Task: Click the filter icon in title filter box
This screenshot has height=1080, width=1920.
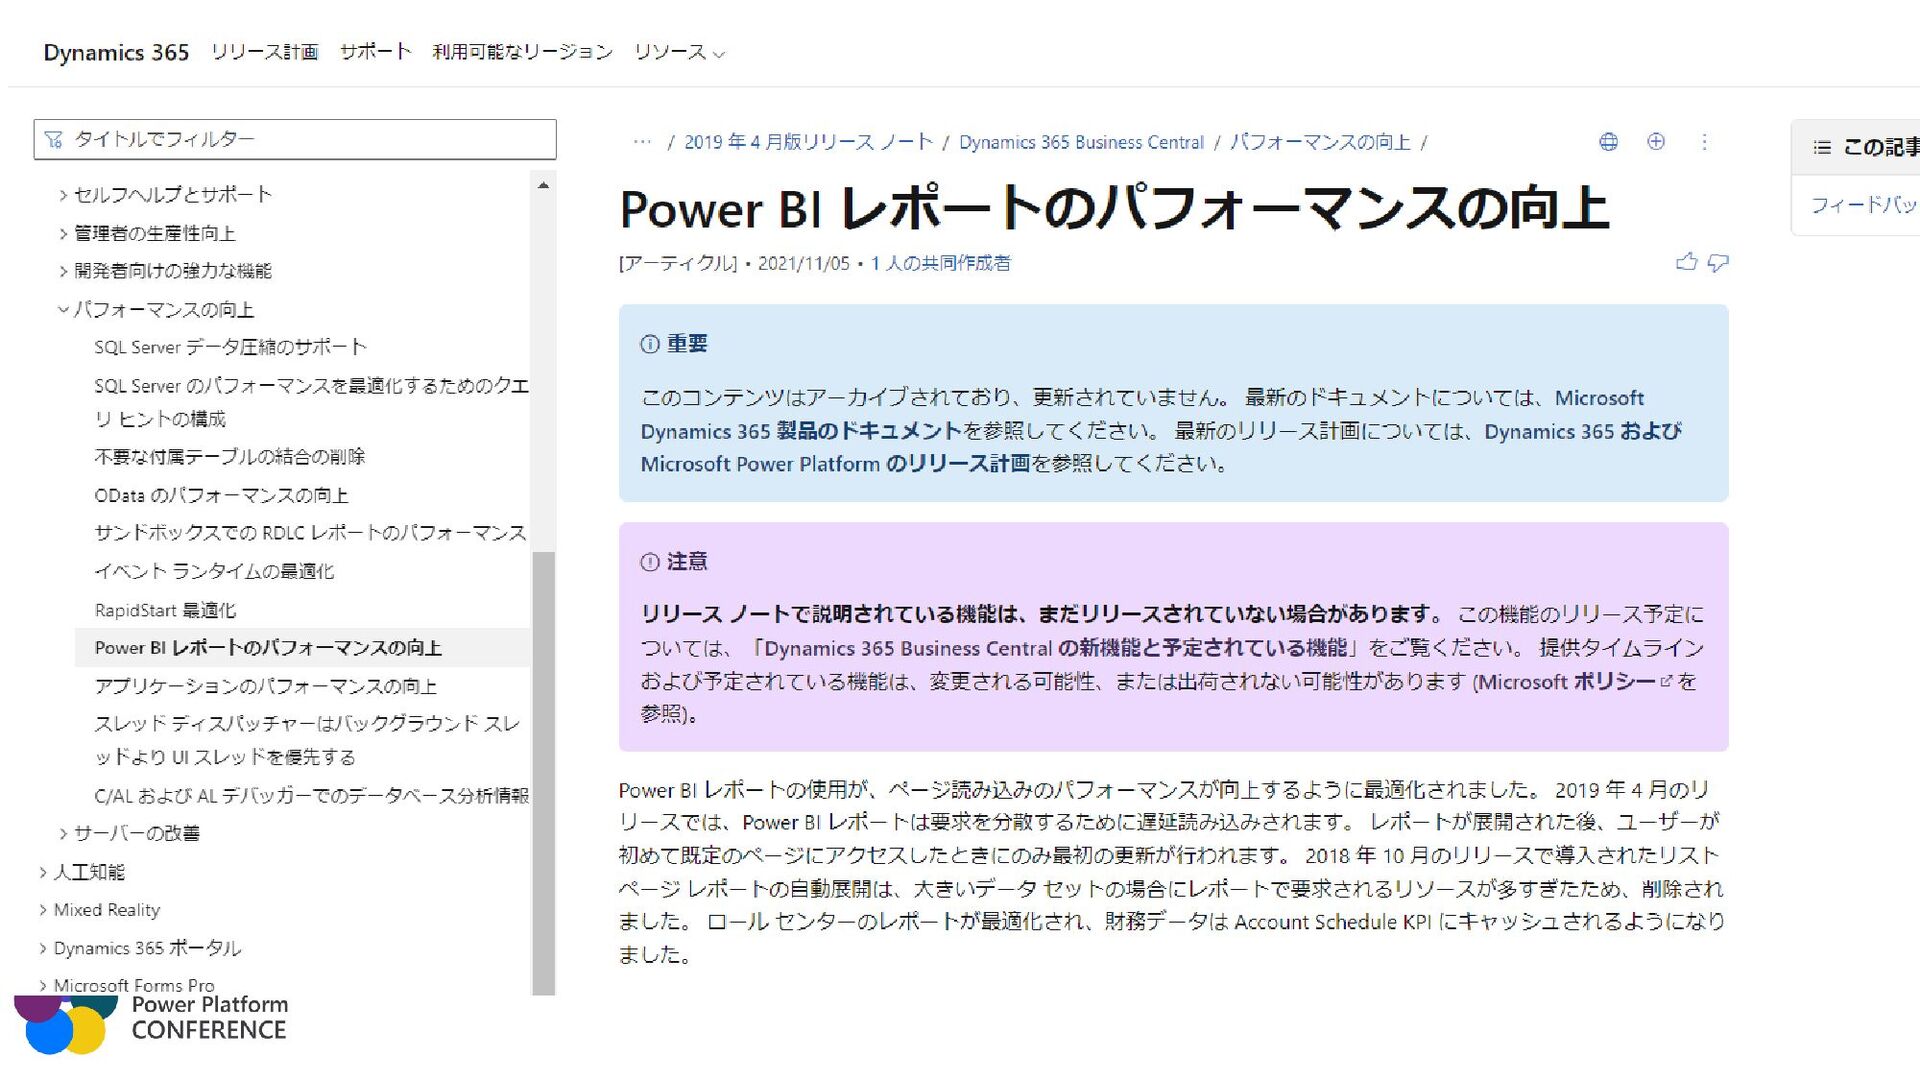Action: [54, 139]
